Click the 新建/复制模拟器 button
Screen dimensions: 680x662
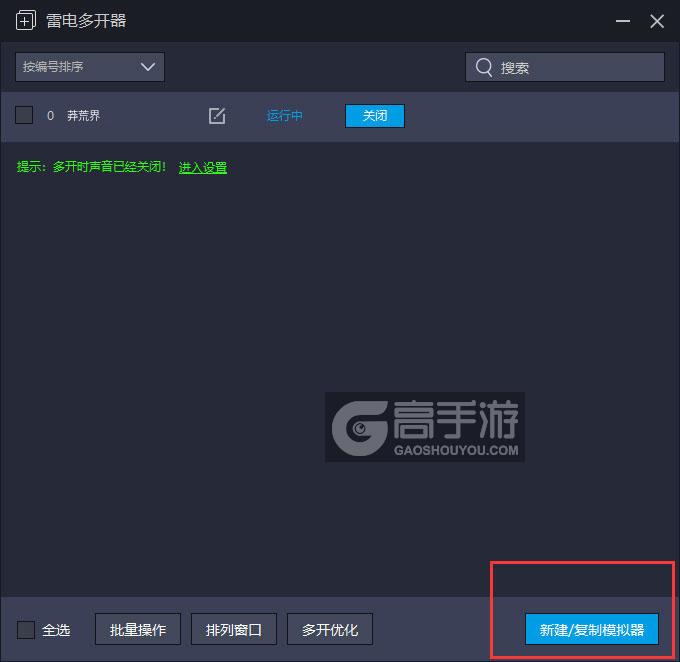click(x=592, y=629)
